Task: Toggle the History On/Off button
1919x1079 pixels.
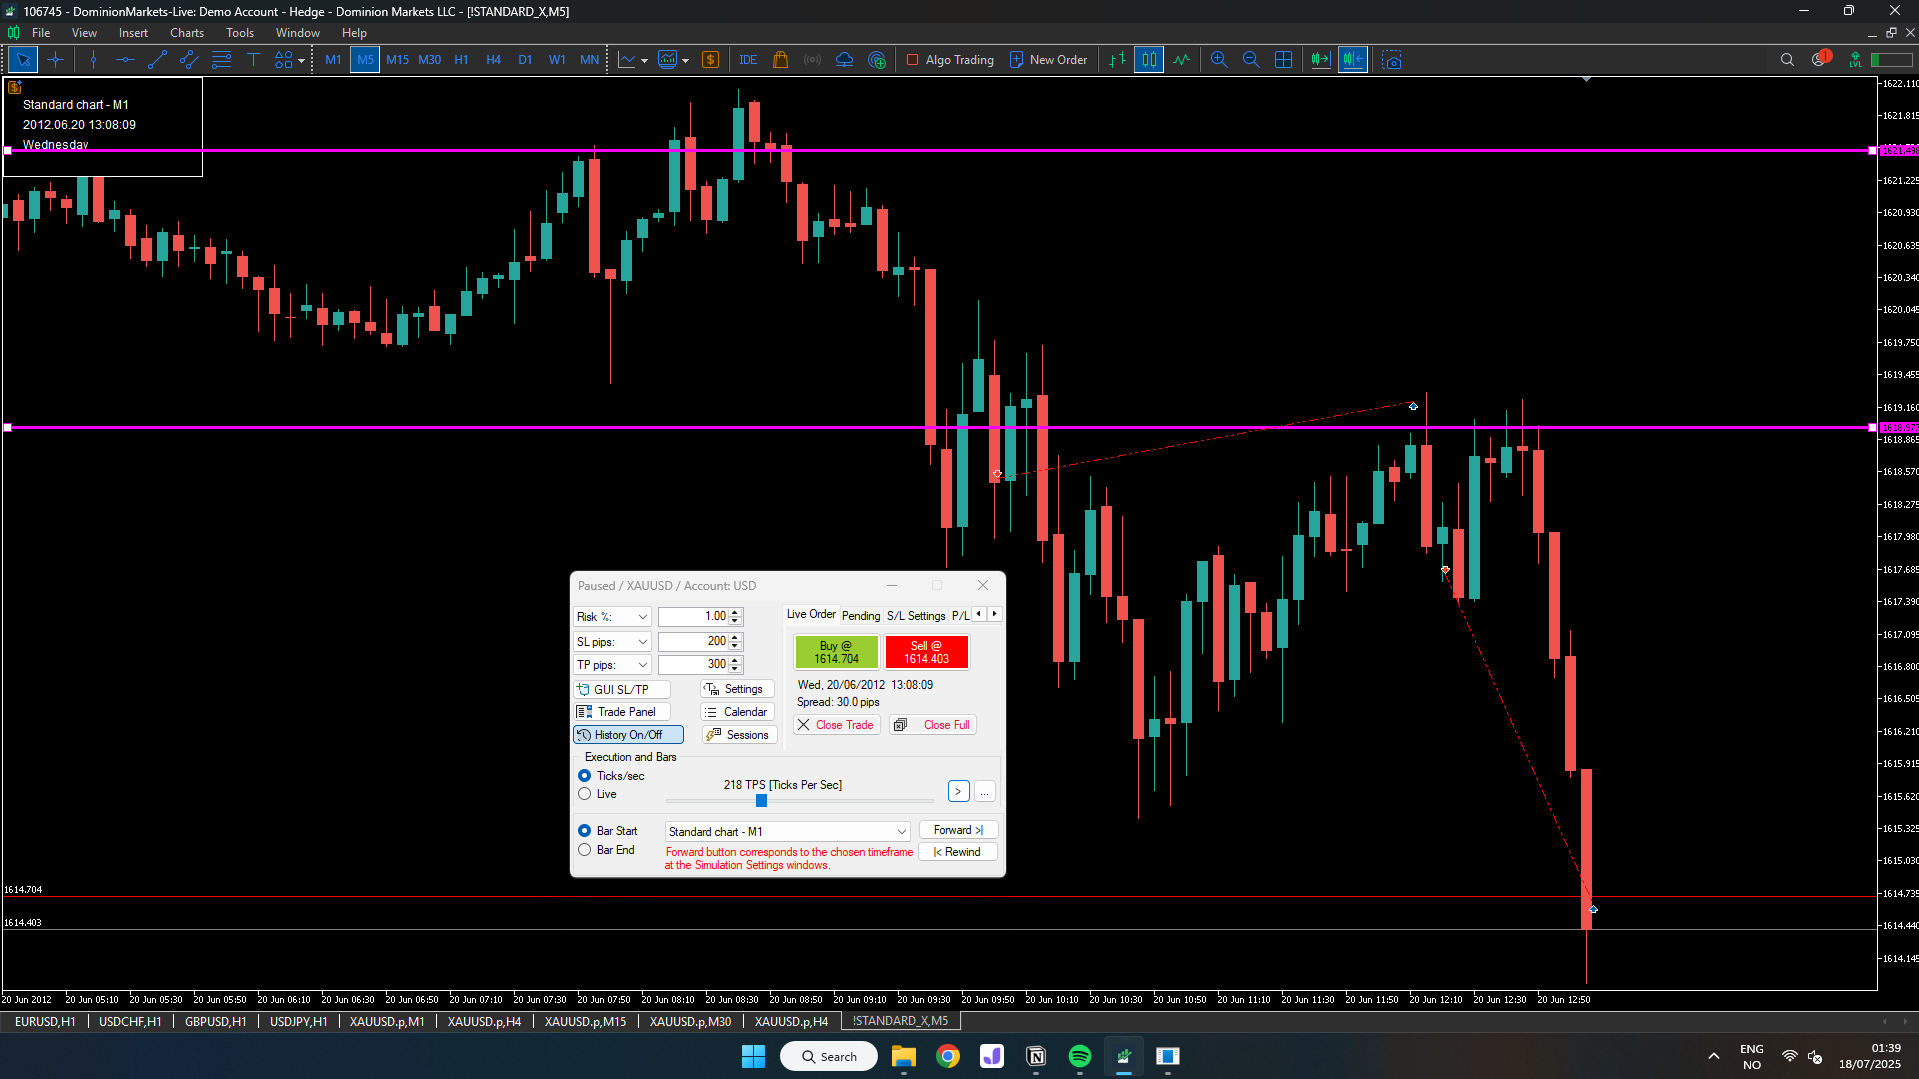Action: pos(628,735)
